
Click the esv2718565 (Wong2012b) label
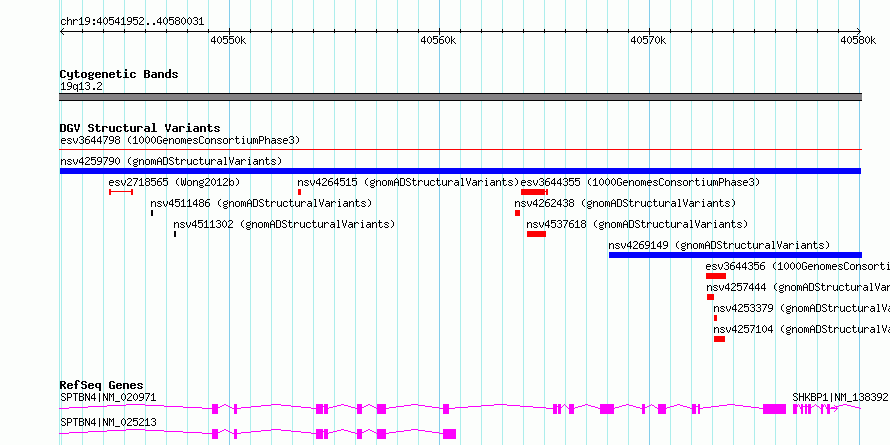[x=174, y=182]
